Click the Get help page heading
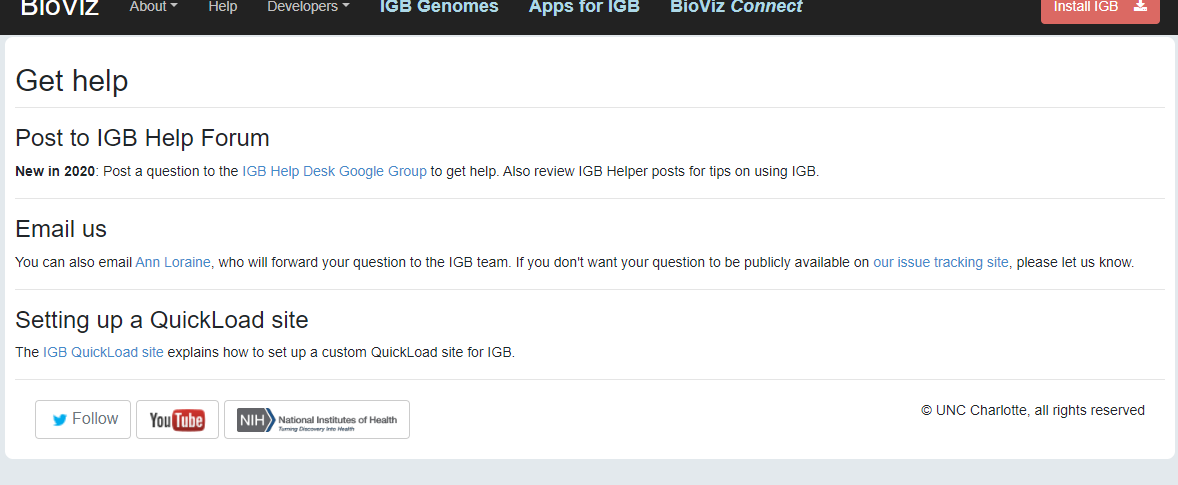The image size is (1178, 485). point(72,81)
